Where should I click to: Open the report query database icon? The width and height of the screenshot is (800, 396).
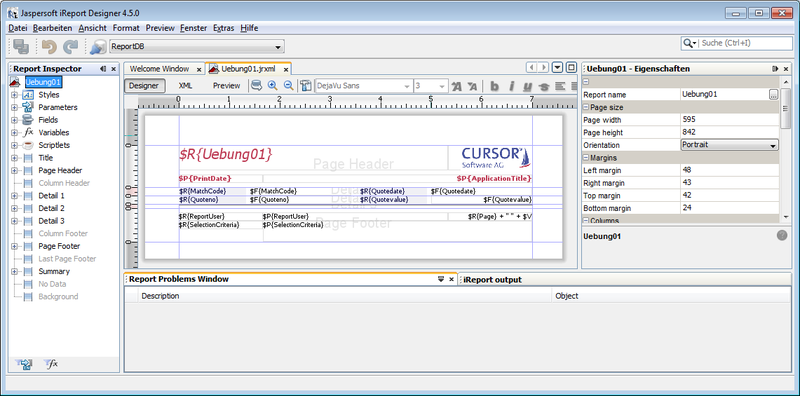[x=256, y=86]
